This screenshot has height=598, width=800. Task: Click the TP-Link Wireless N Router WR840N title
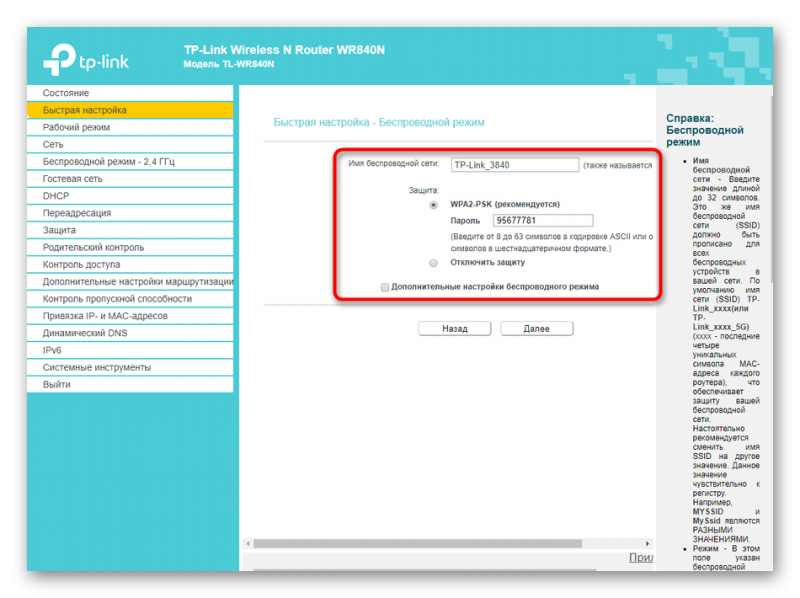pos(284,50)
